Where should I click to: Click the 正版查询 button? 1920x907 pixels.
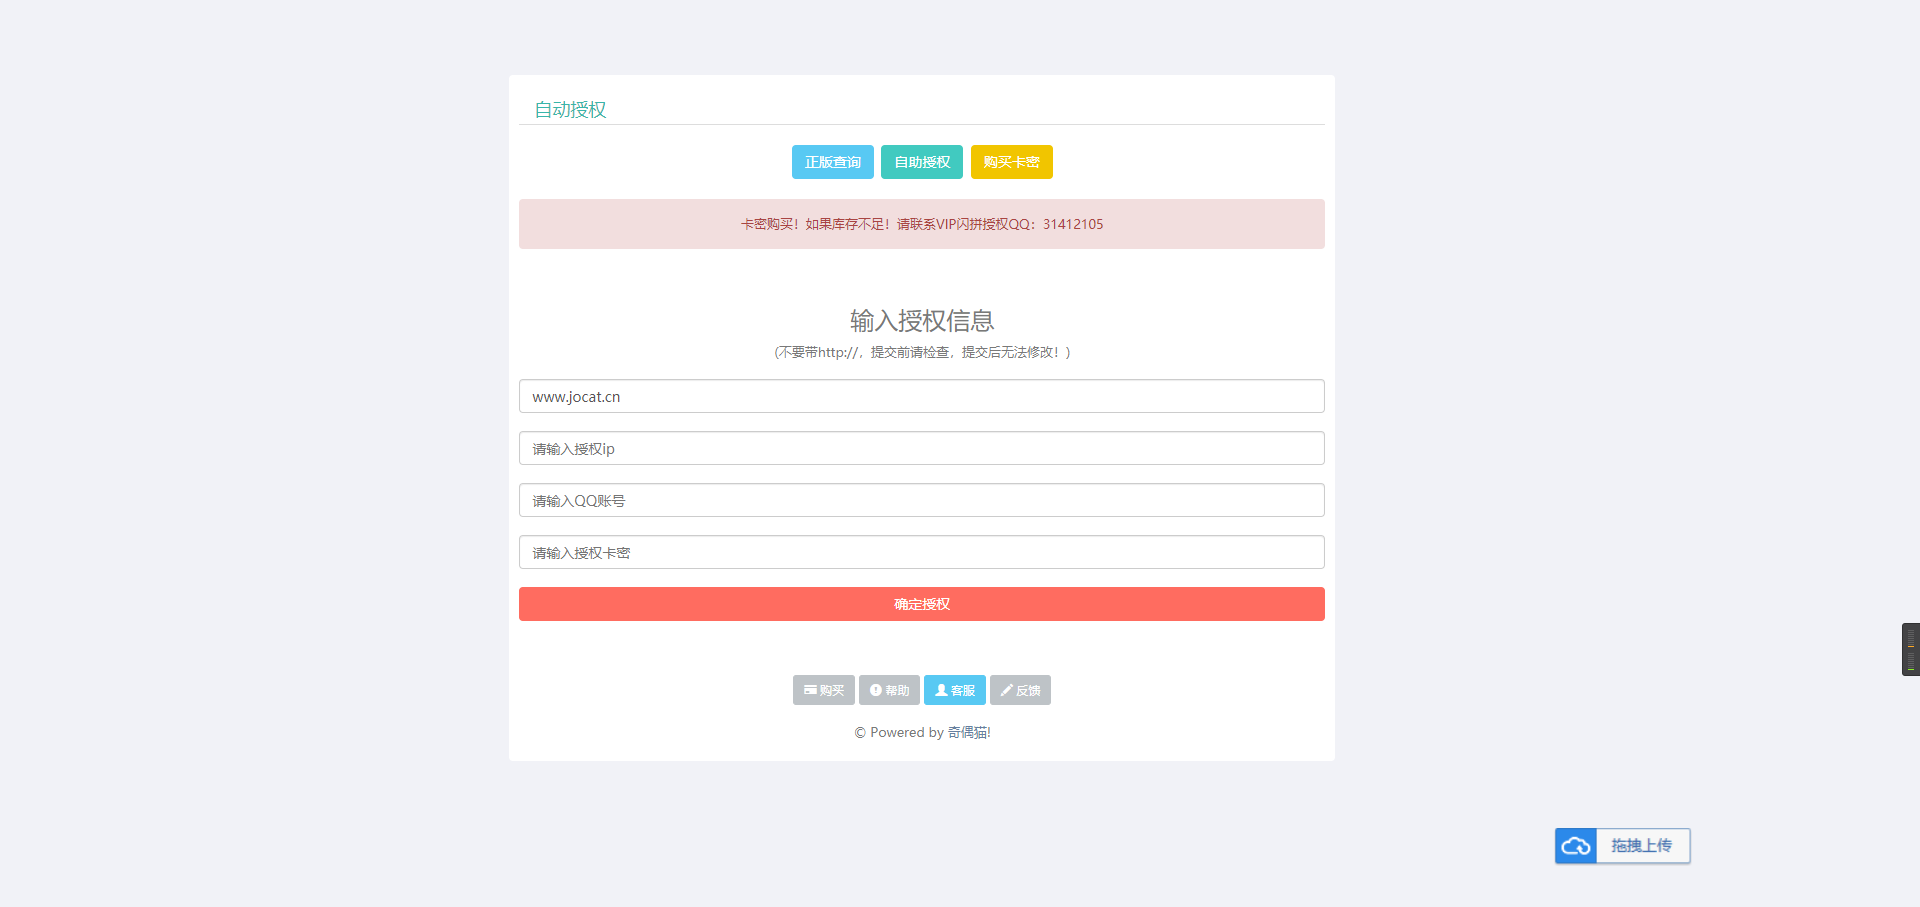point(832,162)
